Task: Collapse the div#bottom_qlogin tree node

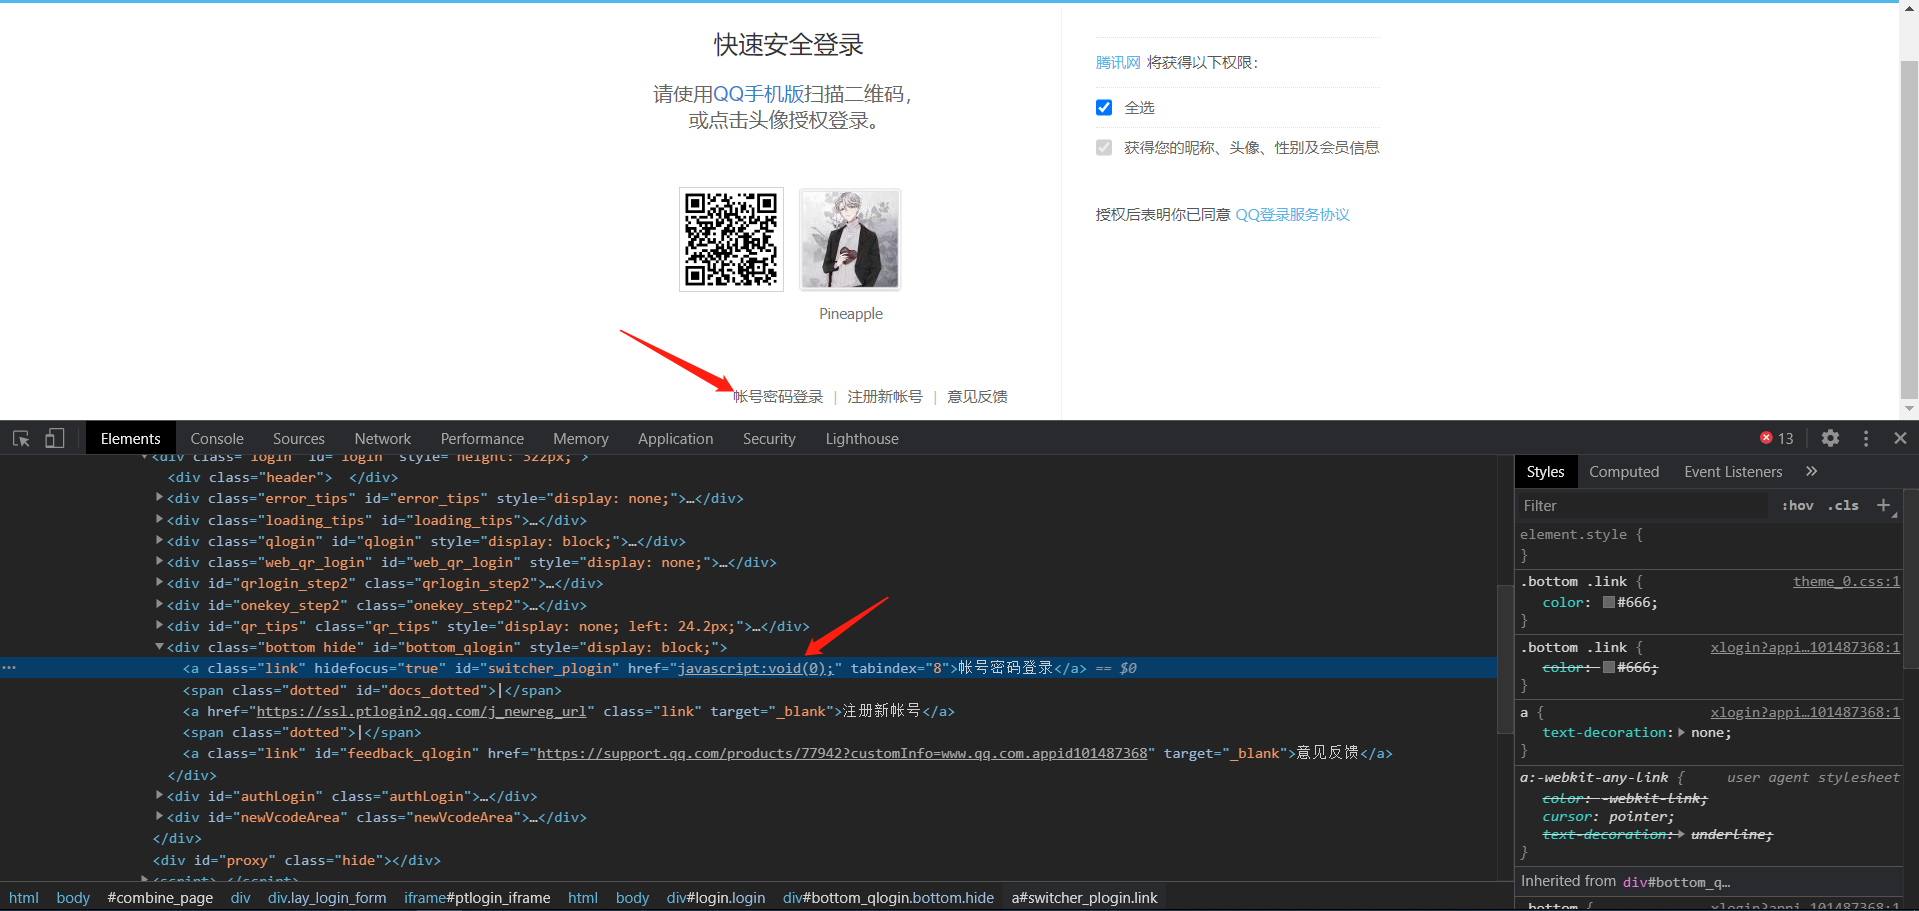Action: pyautogui.click(x=159, y=646)
